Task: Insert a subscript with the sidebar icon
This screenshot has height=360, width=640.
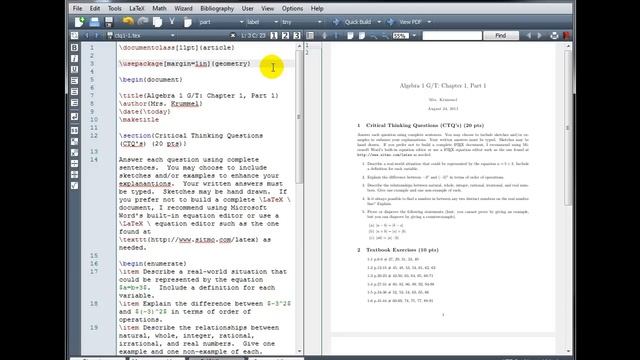Action: point(74,142)
